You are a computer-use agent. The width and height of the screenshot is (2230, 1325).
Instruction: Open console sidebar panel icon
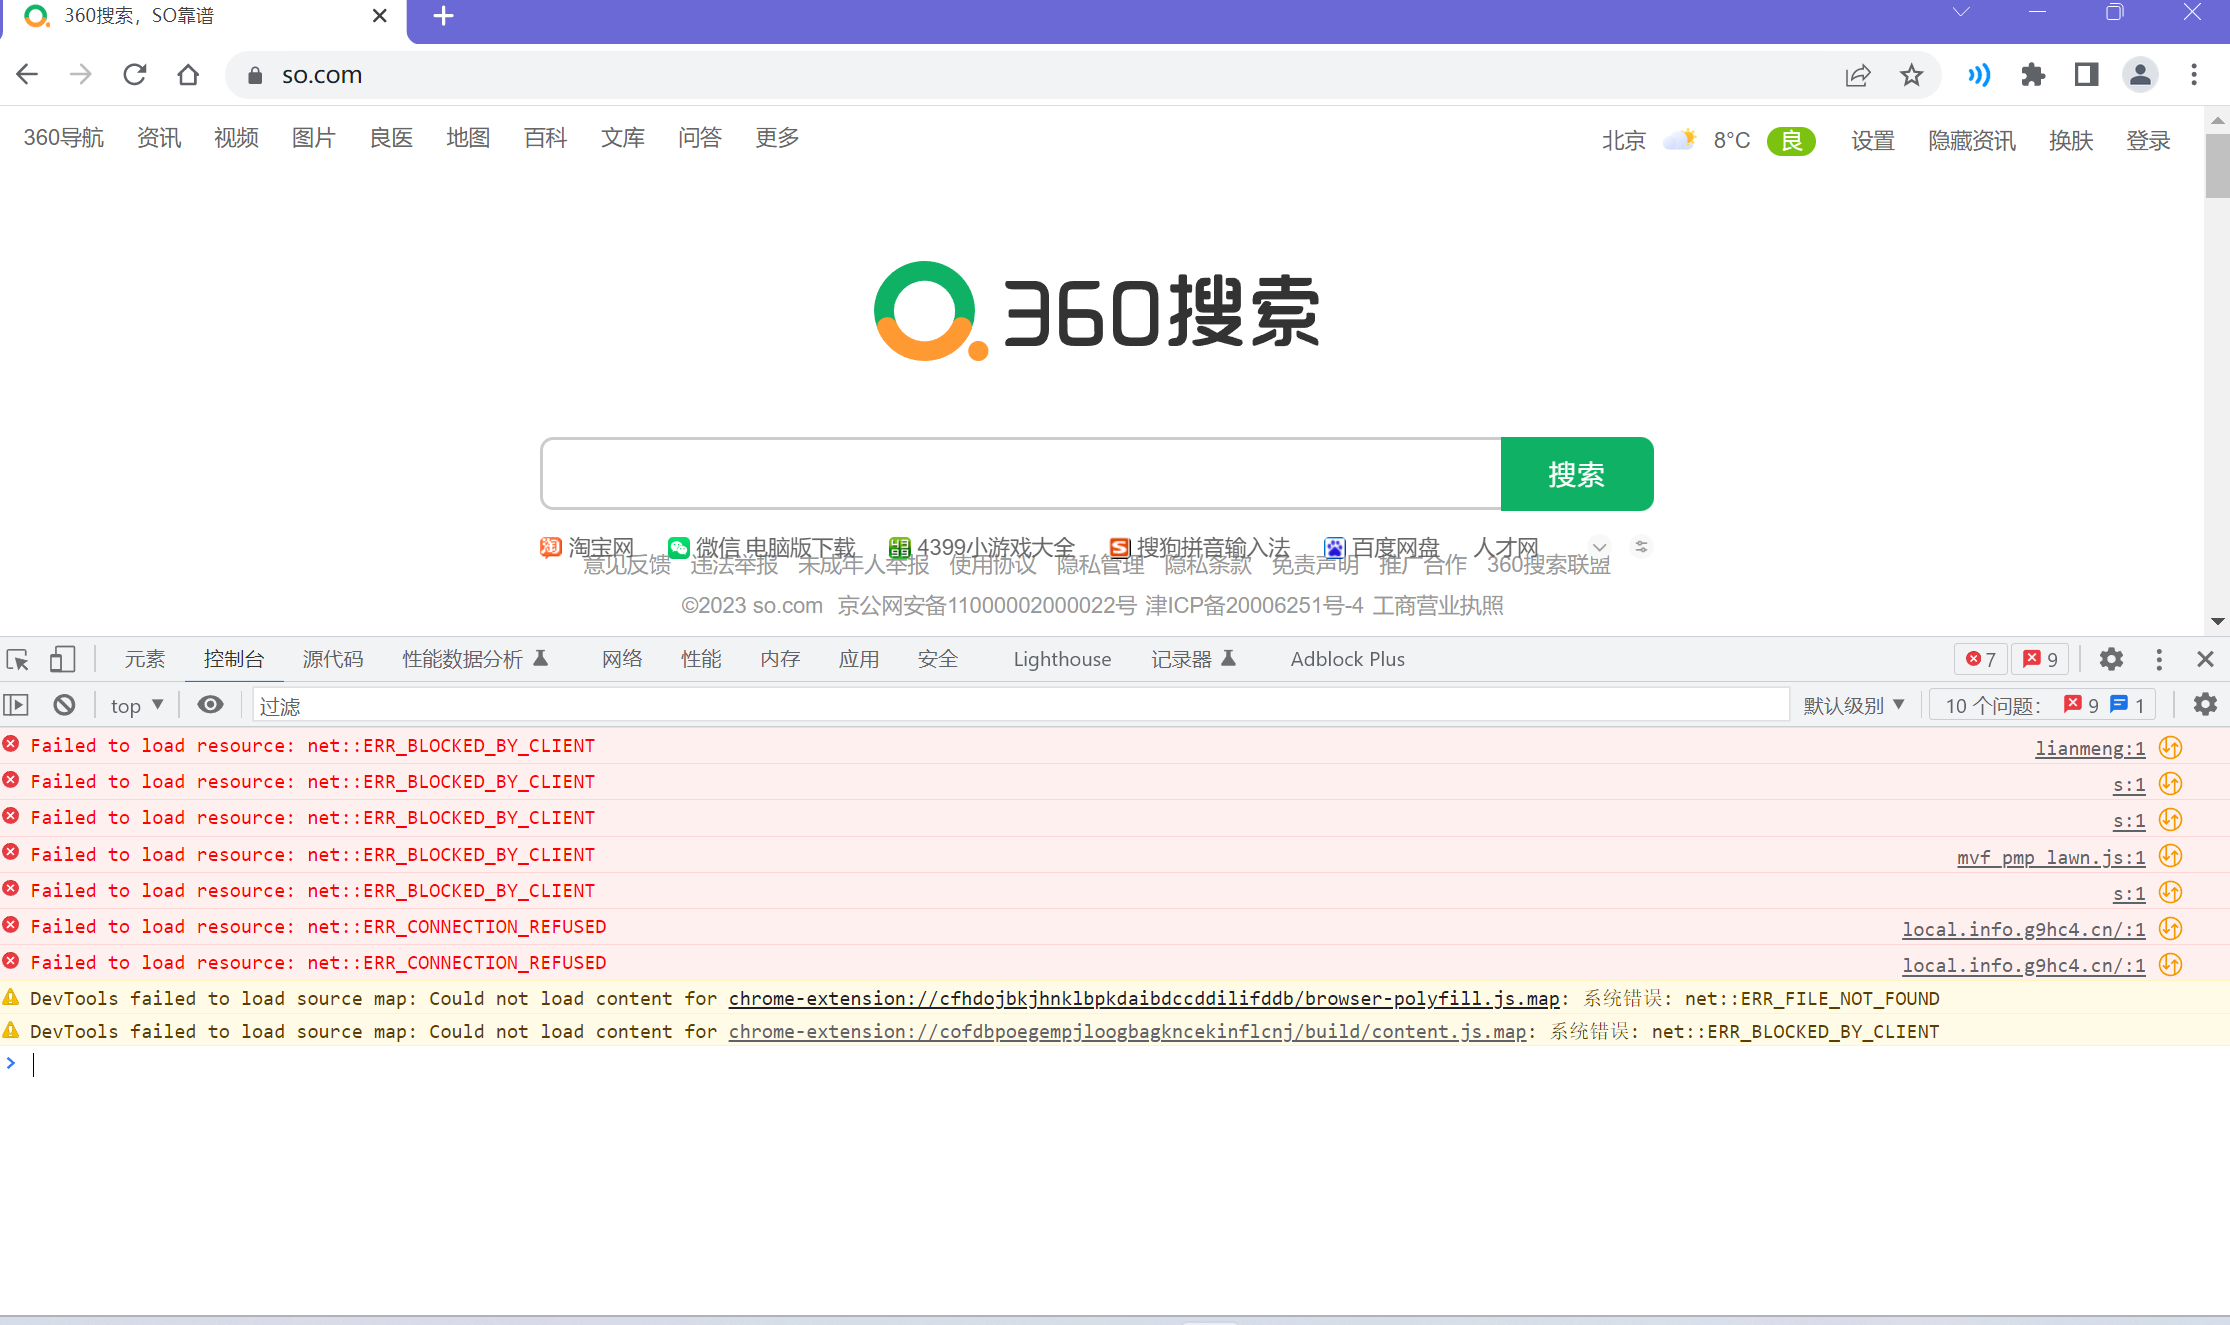(16, 705)
